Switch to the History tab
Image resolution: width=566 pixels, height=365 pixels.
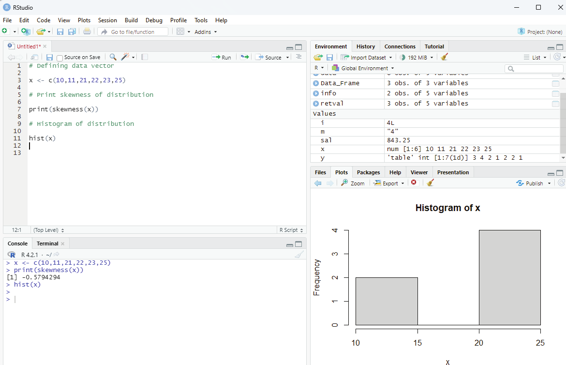point(365,47)
